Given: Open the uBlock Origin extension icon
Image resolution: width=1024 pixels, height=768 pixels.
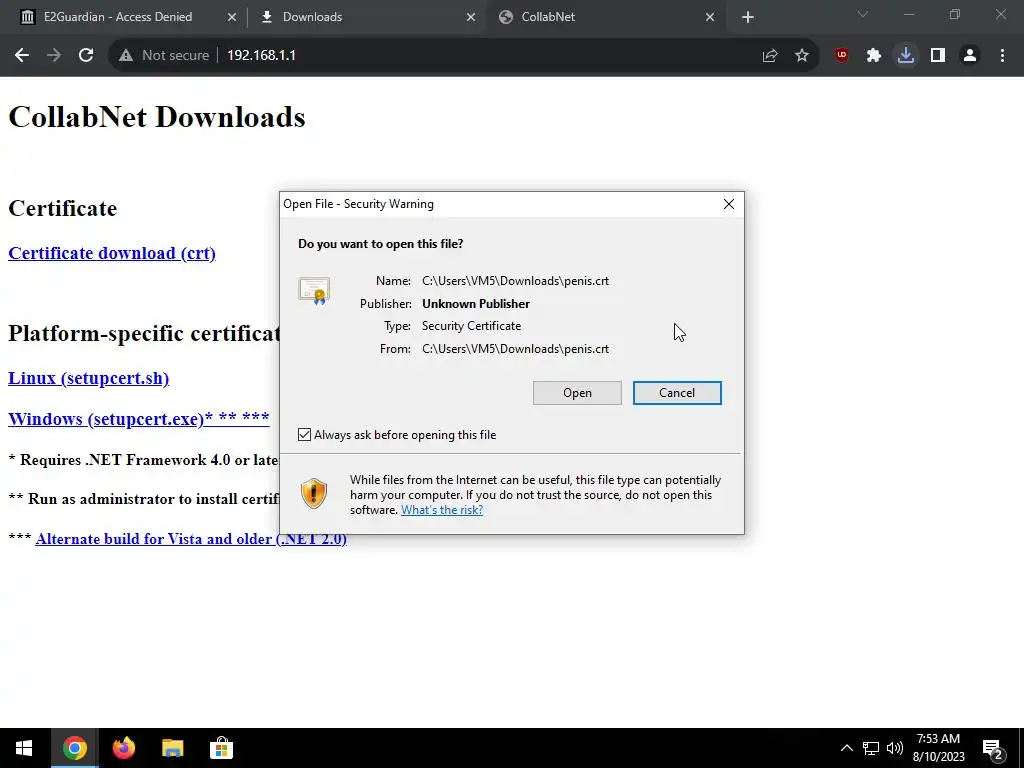Looking at the screenshot, I should point(842,56).
